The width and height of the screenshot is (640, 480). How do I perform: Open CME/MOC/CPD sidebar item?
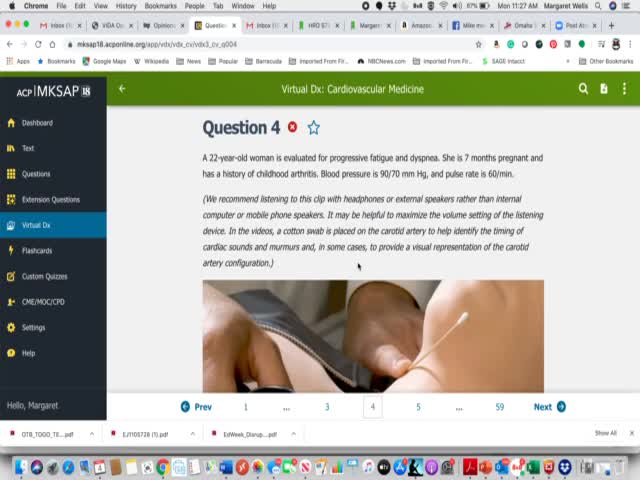43,302
